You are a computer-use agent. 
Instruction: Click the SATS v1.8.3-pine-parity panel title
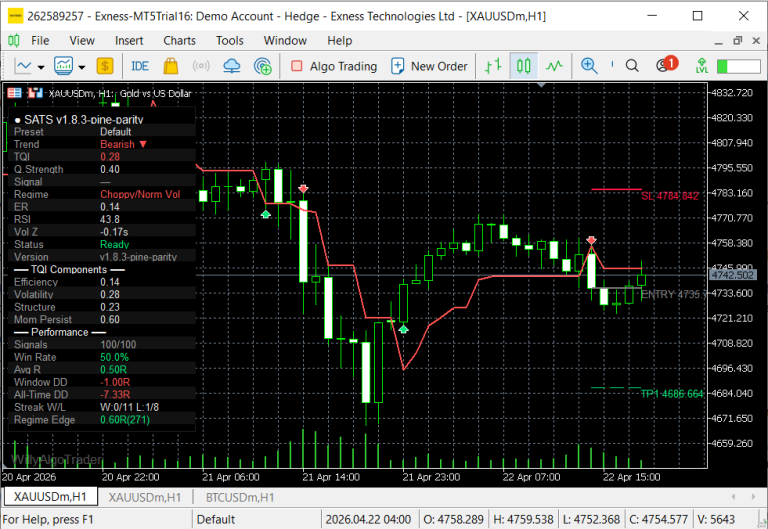[x=83, y=120]
